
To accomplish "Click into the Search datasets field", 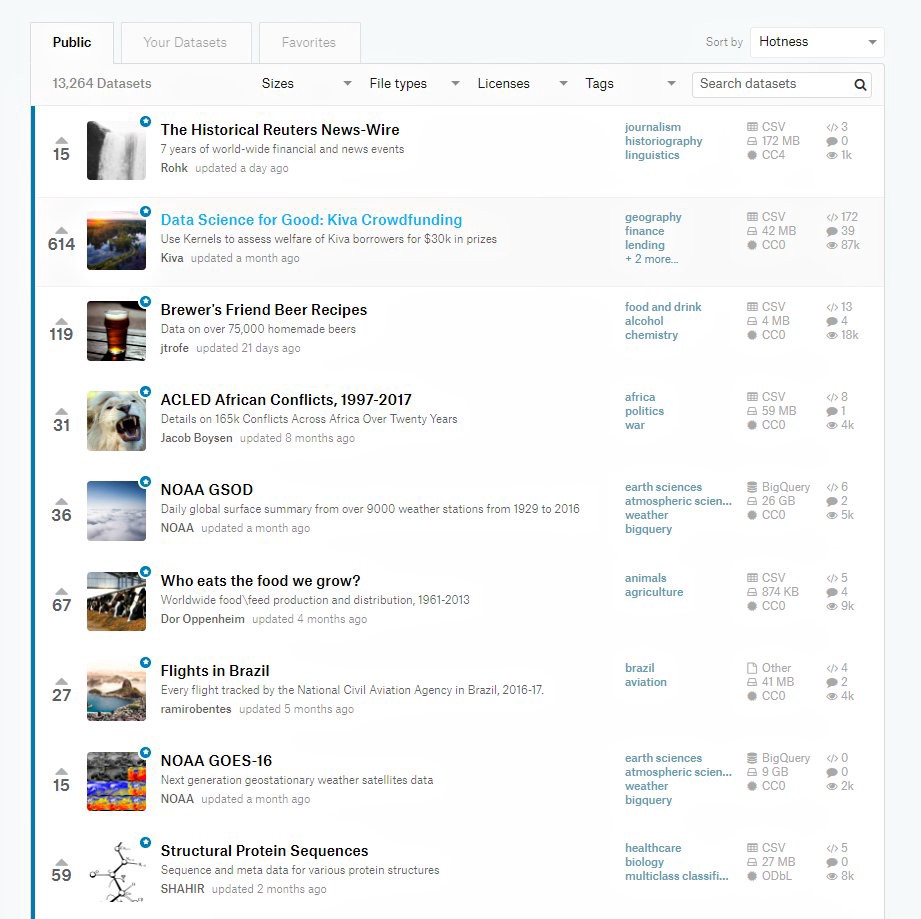I will pyautogui.click(x=772, y=84).
